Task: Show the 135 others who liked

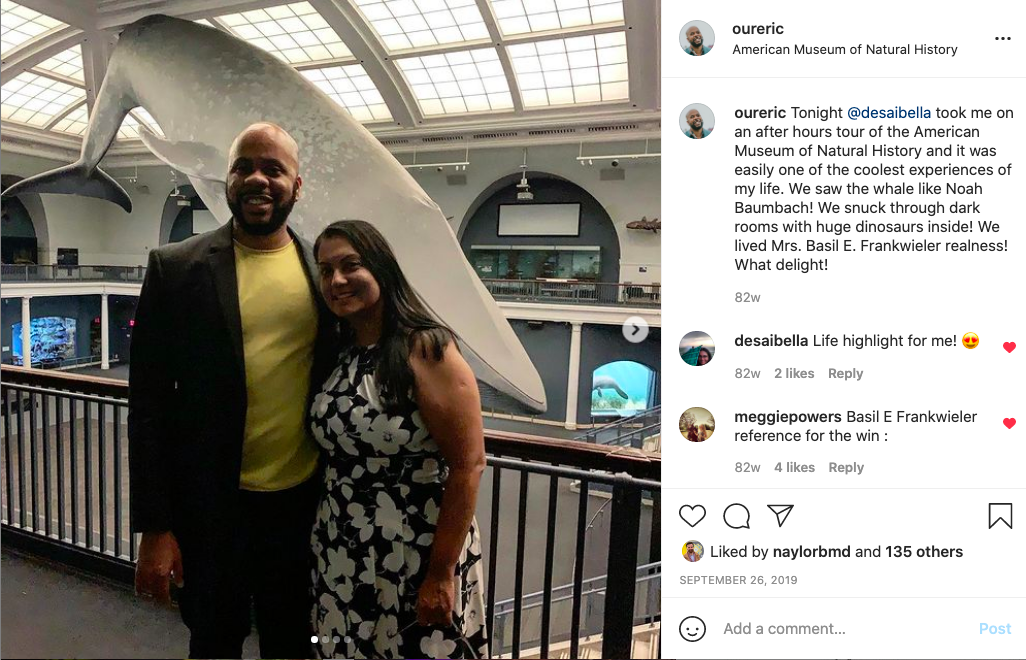Action: click(x=923, y=551)
